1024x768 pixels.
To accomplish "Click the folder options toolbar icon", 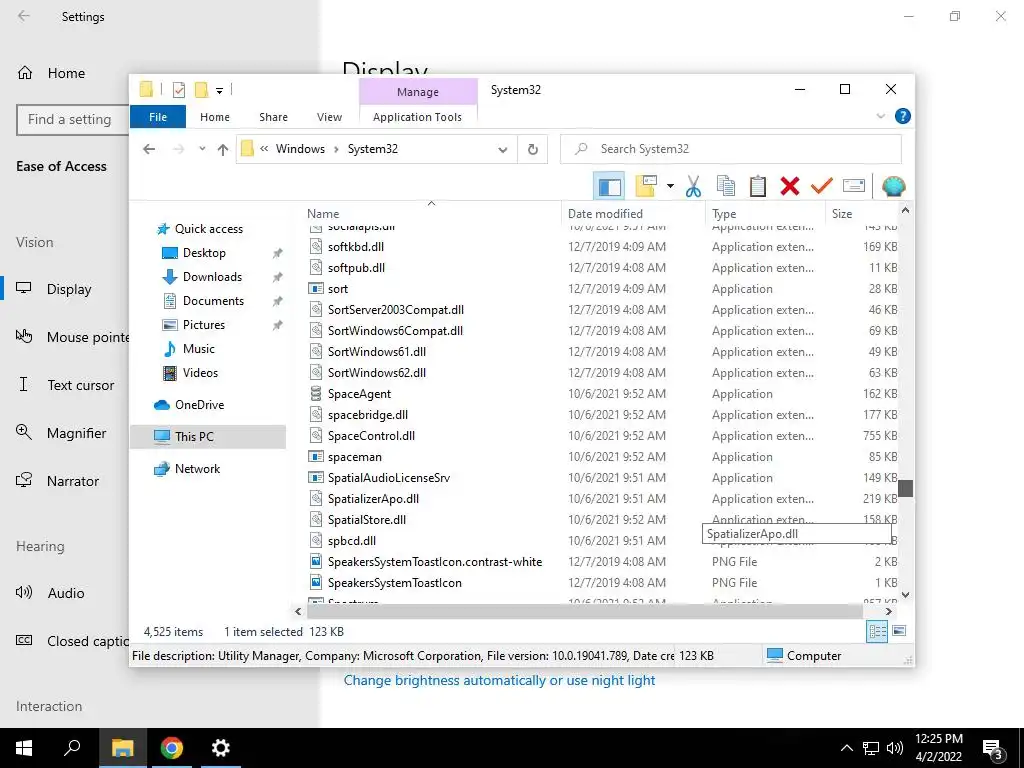I will pyautogui.click(x=647, y=187).
